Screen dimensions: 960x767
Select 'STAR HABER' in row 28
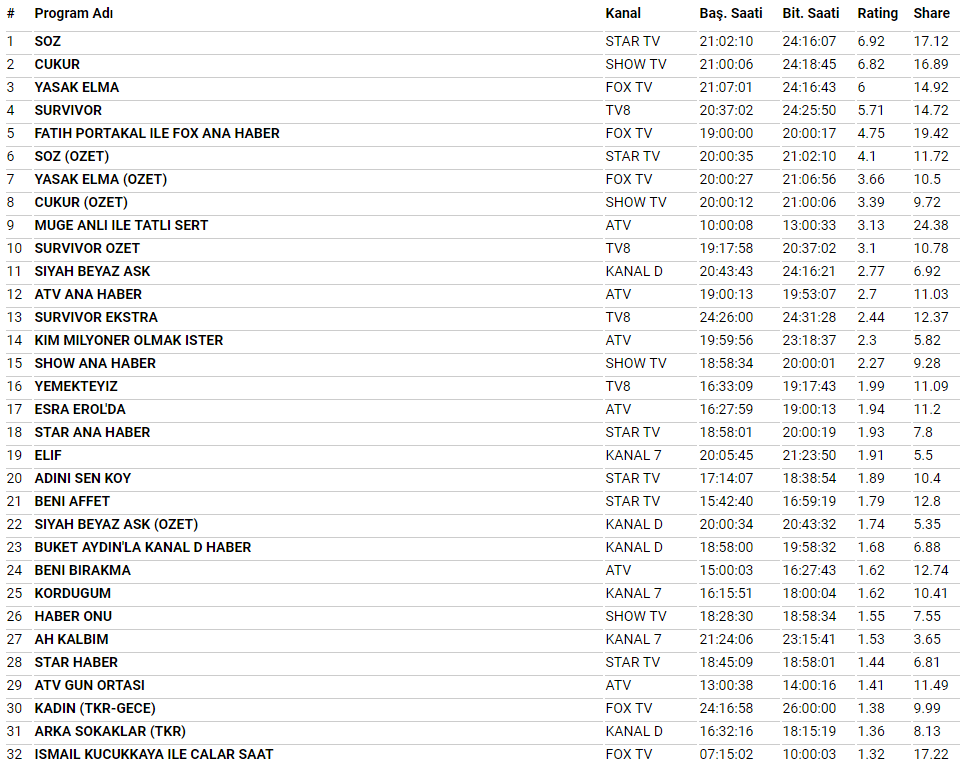pos(76,663)
